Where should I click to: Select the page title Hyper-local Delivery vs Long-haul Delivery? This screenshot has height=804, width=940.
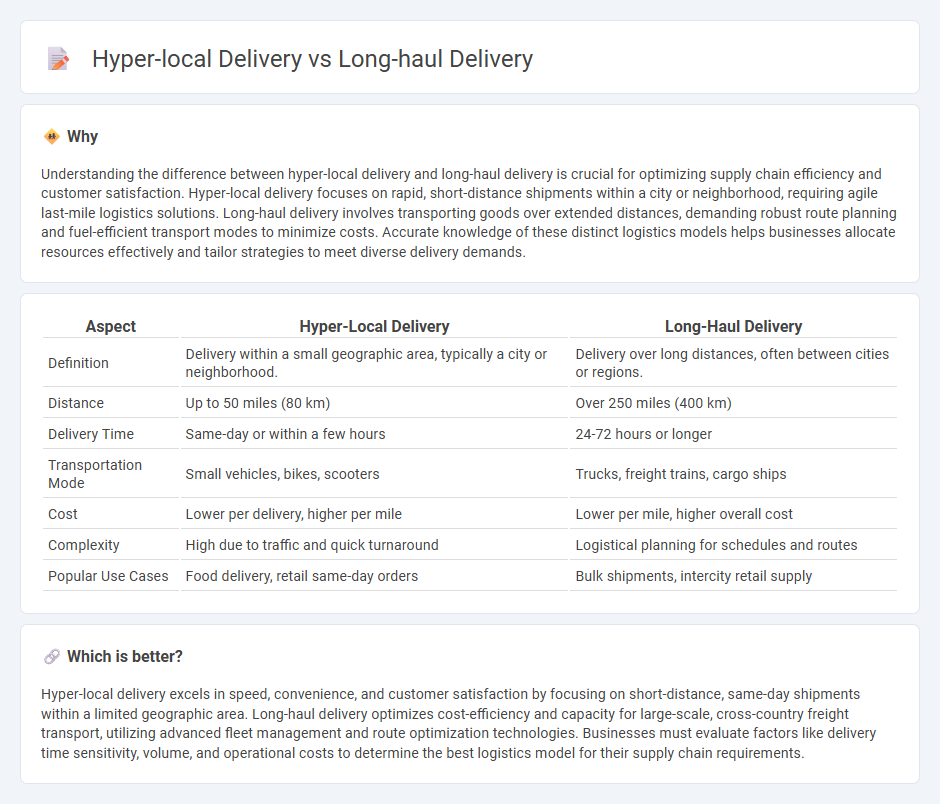pyautogui.click(x=312, y=59)
